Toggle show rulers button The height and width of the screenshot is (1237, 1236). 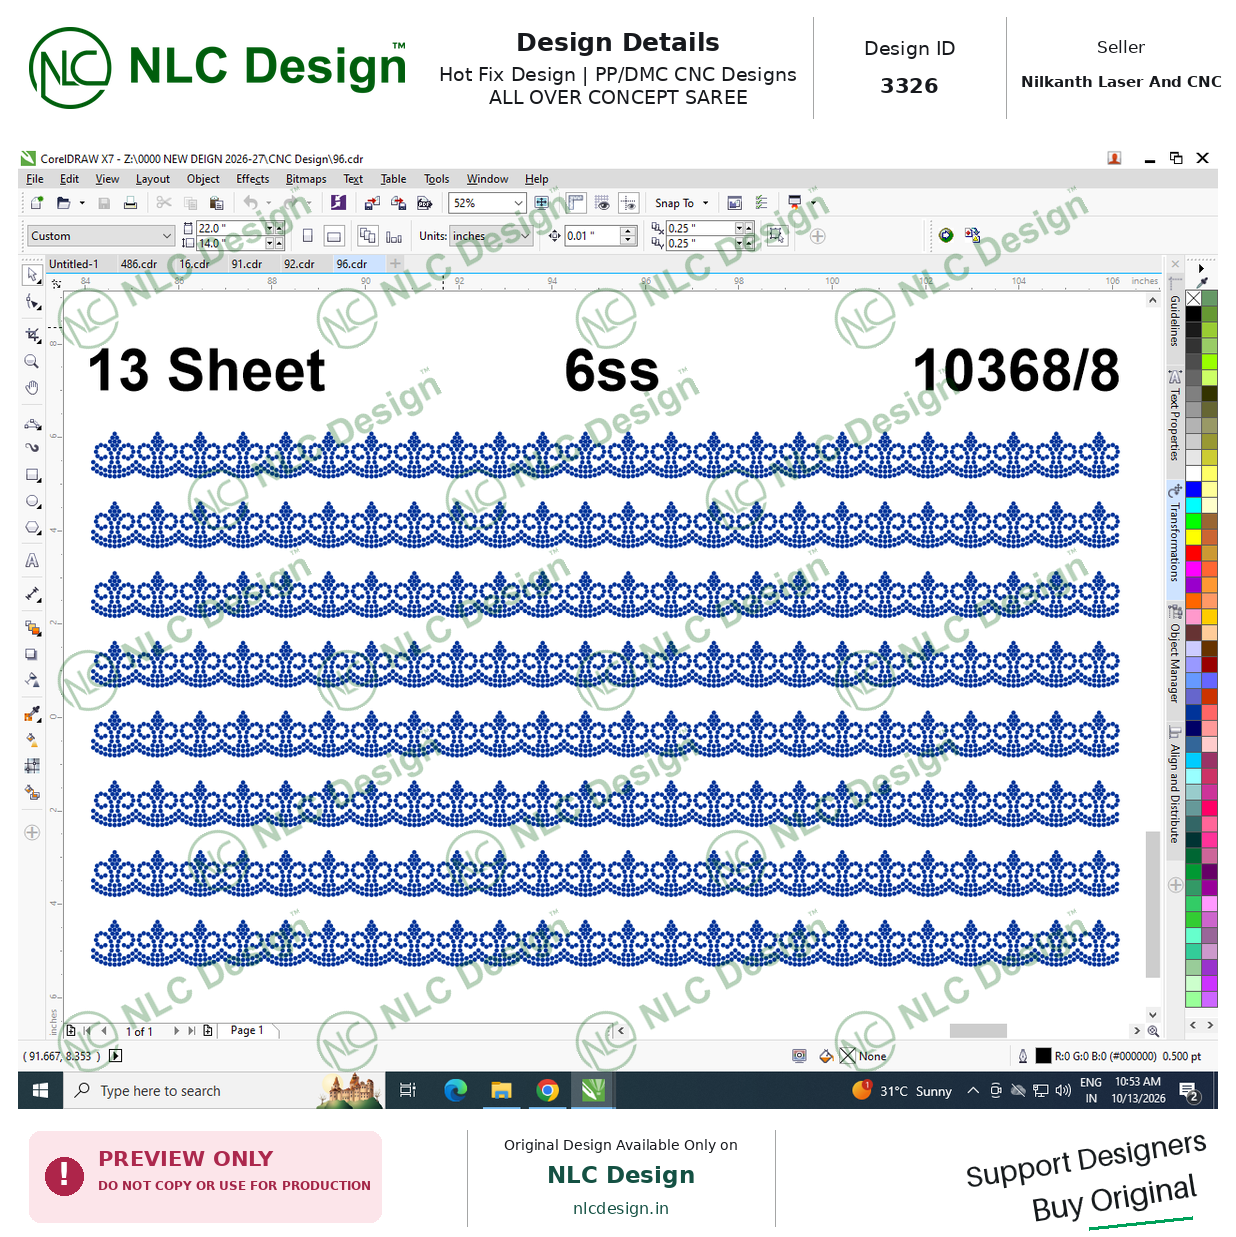click(576, 203)
